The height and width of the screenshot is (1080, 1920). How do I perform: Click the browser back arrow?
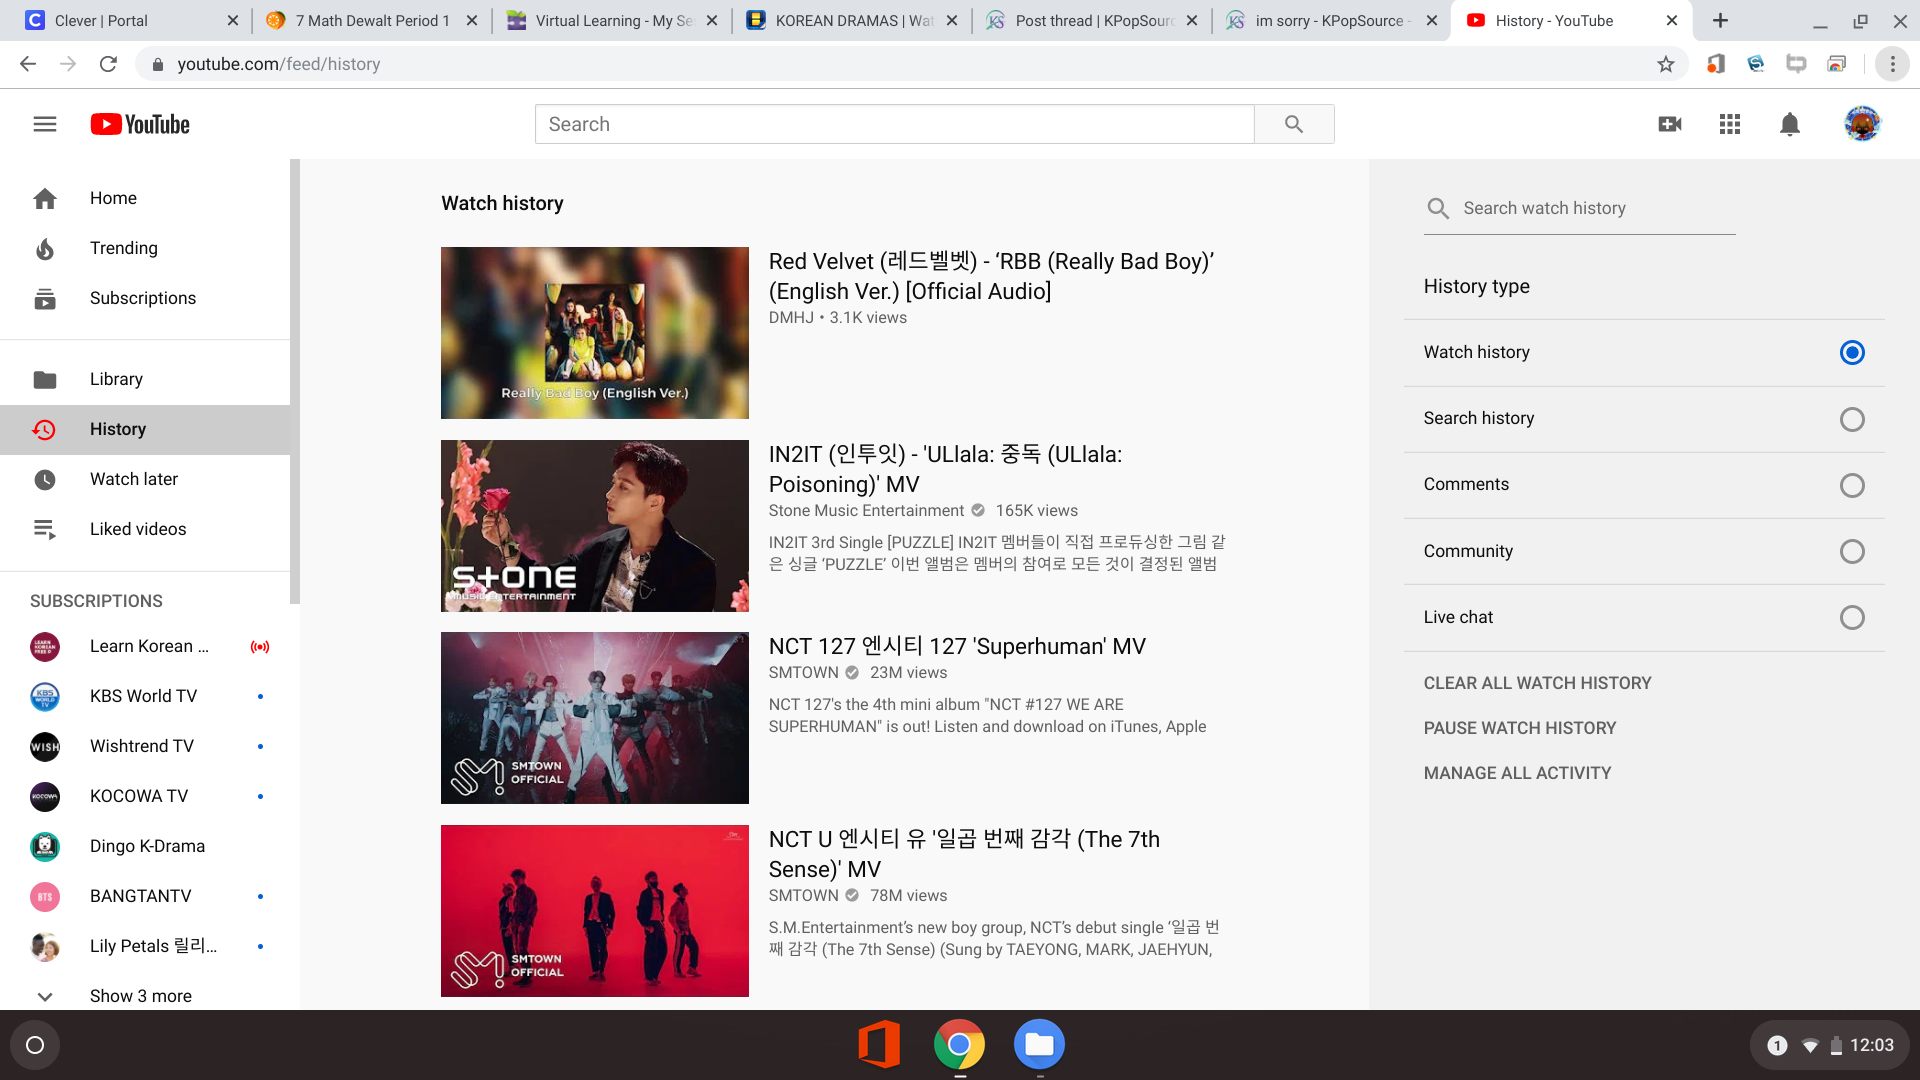[28, 64]
